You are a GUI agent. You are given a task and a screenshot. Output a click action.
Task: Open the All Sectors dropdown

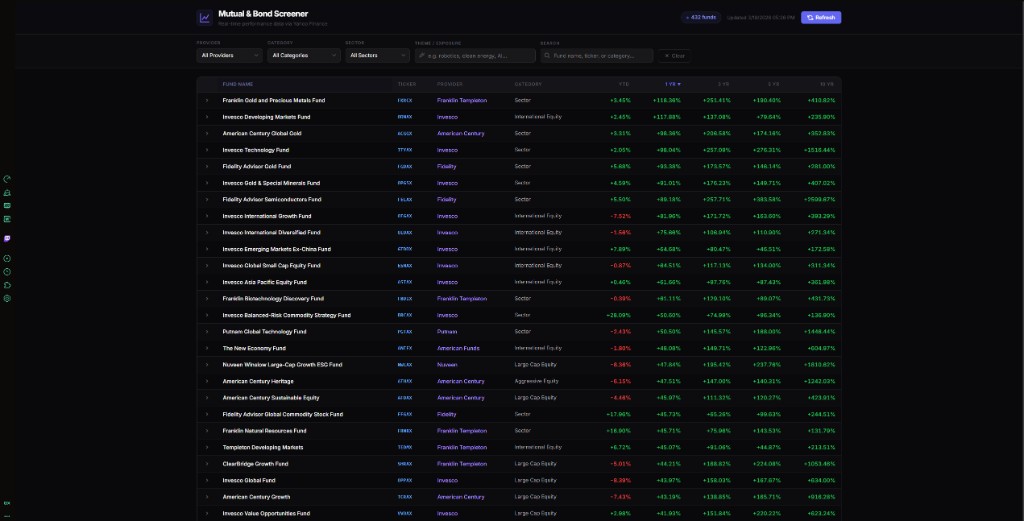click(x=377, y=55)
